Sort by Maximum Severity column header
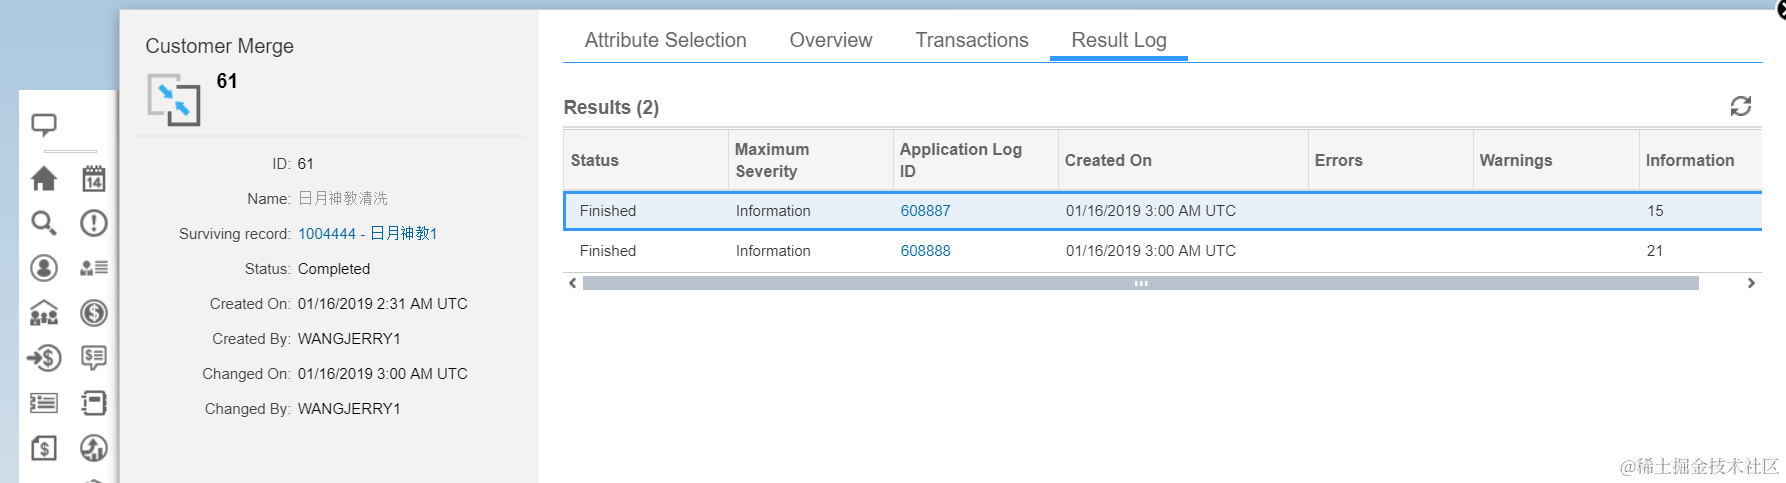This screenshot has width=1786, height=483. (x=811, y=160)
